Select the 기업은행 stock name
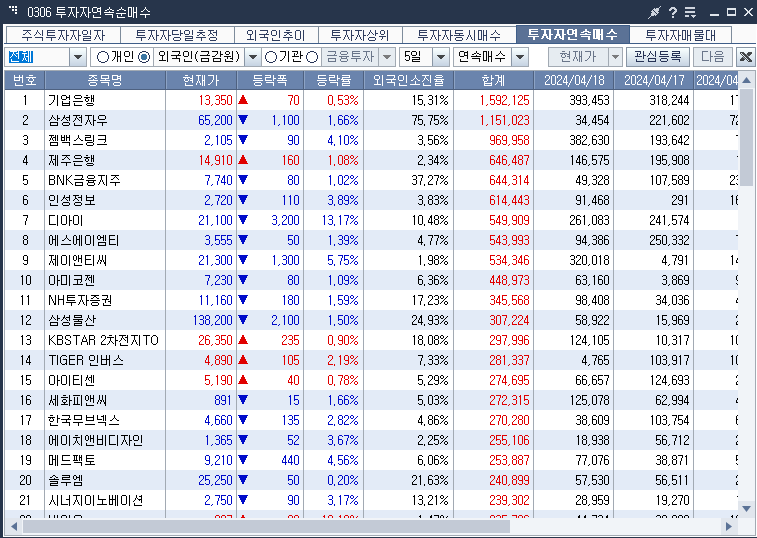 pos(71,100)
